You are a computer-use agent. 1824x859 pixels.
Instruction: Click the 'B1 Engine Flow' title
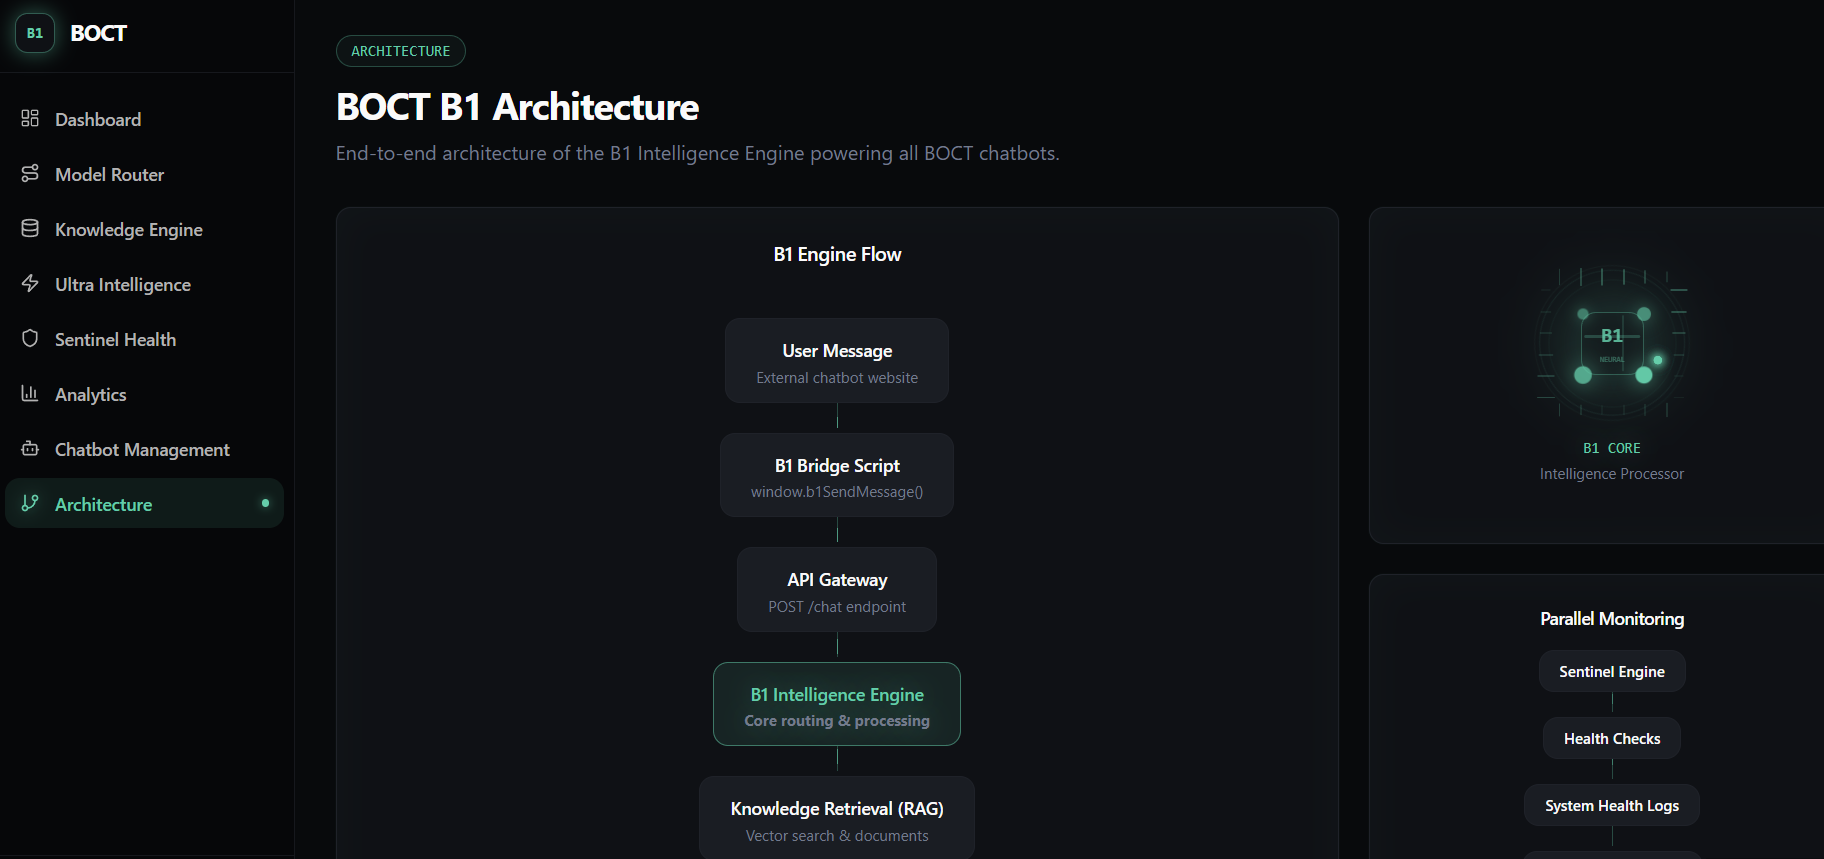(x=837, y=254)
